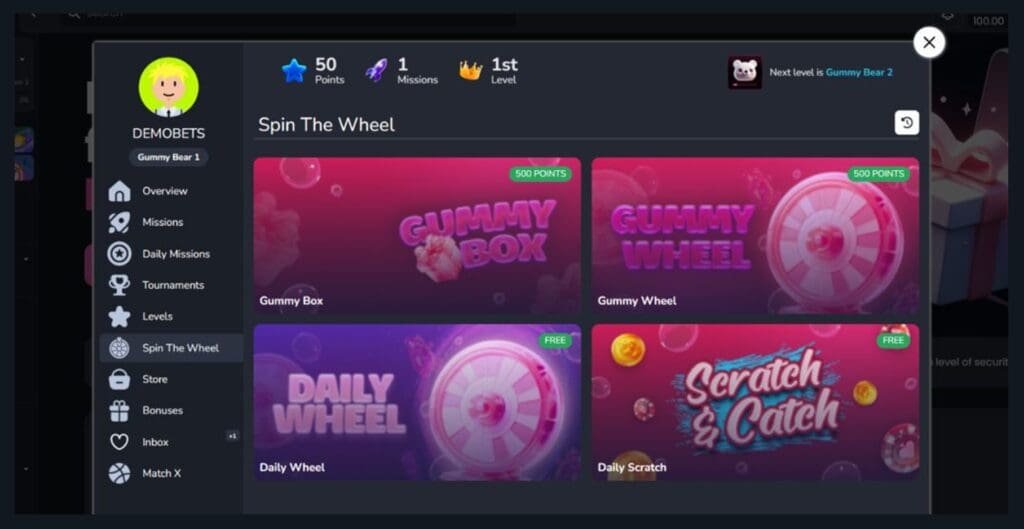Click the Gummy Bear 1 level badge
Viewport: 1024px width, 529px height.
168,157
